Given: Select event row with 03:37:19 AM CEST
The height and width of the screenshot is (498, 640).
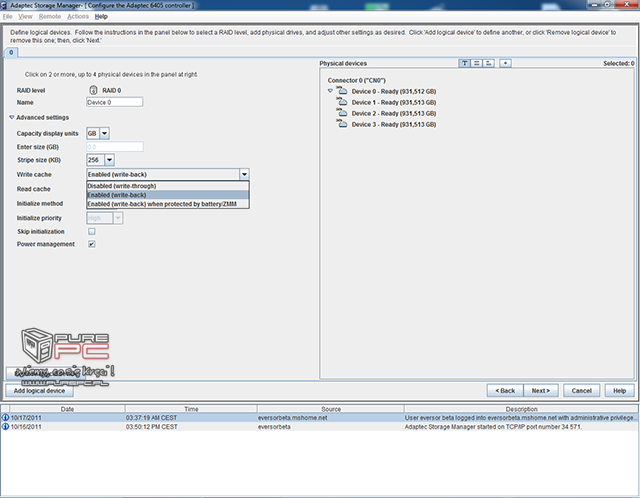Looking at the screenshot, I should pyautogui.click(x=319, y=418).
